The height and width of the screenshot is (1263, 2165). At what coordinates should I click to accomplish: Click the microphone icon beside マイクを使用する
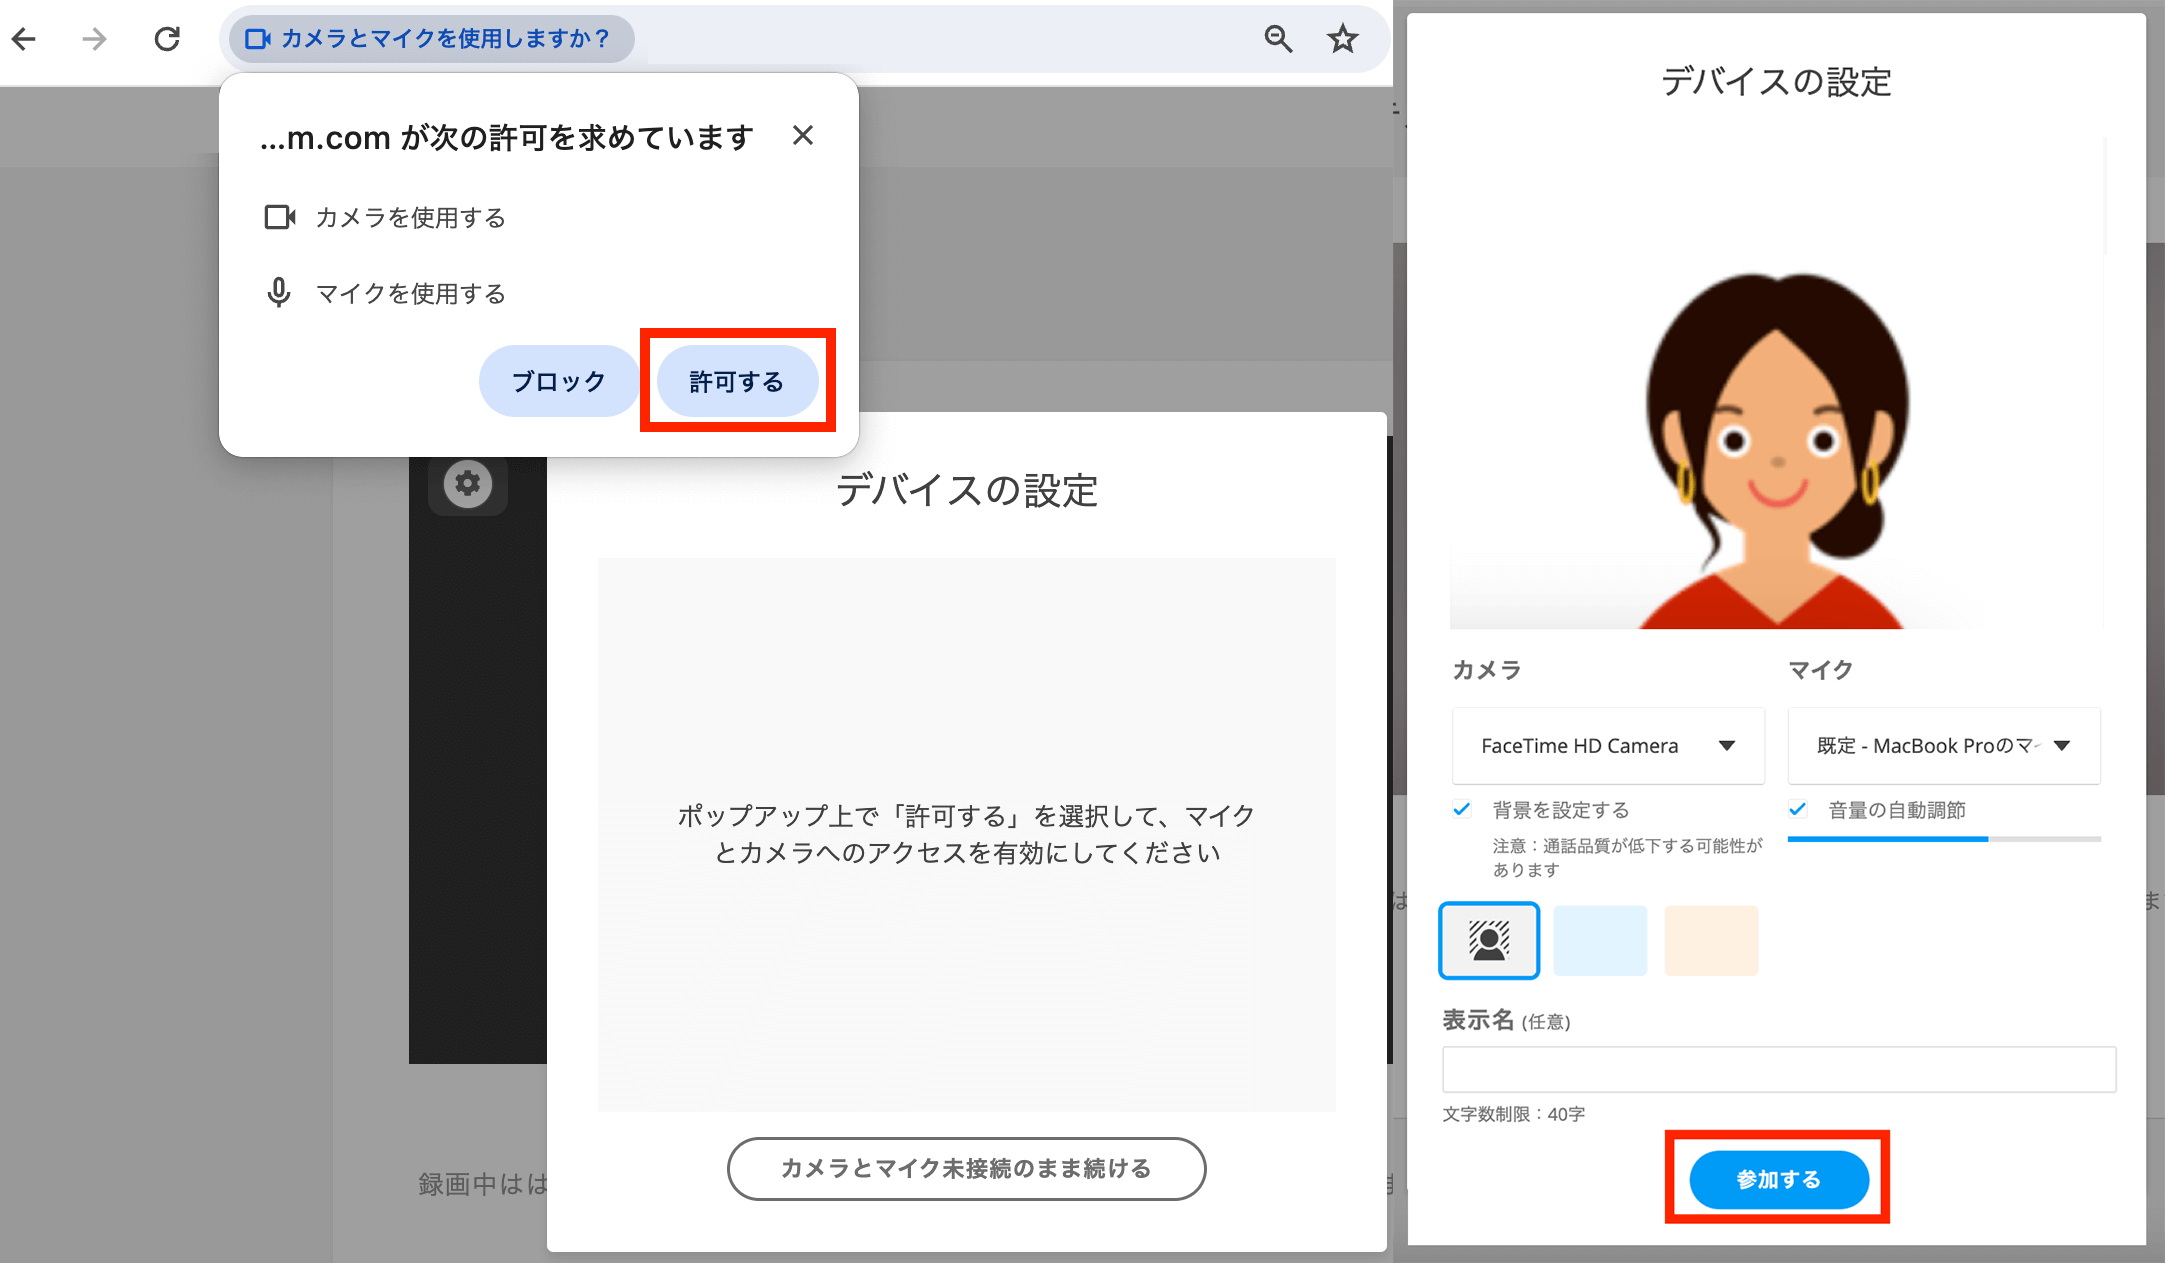tap(278, 293)
